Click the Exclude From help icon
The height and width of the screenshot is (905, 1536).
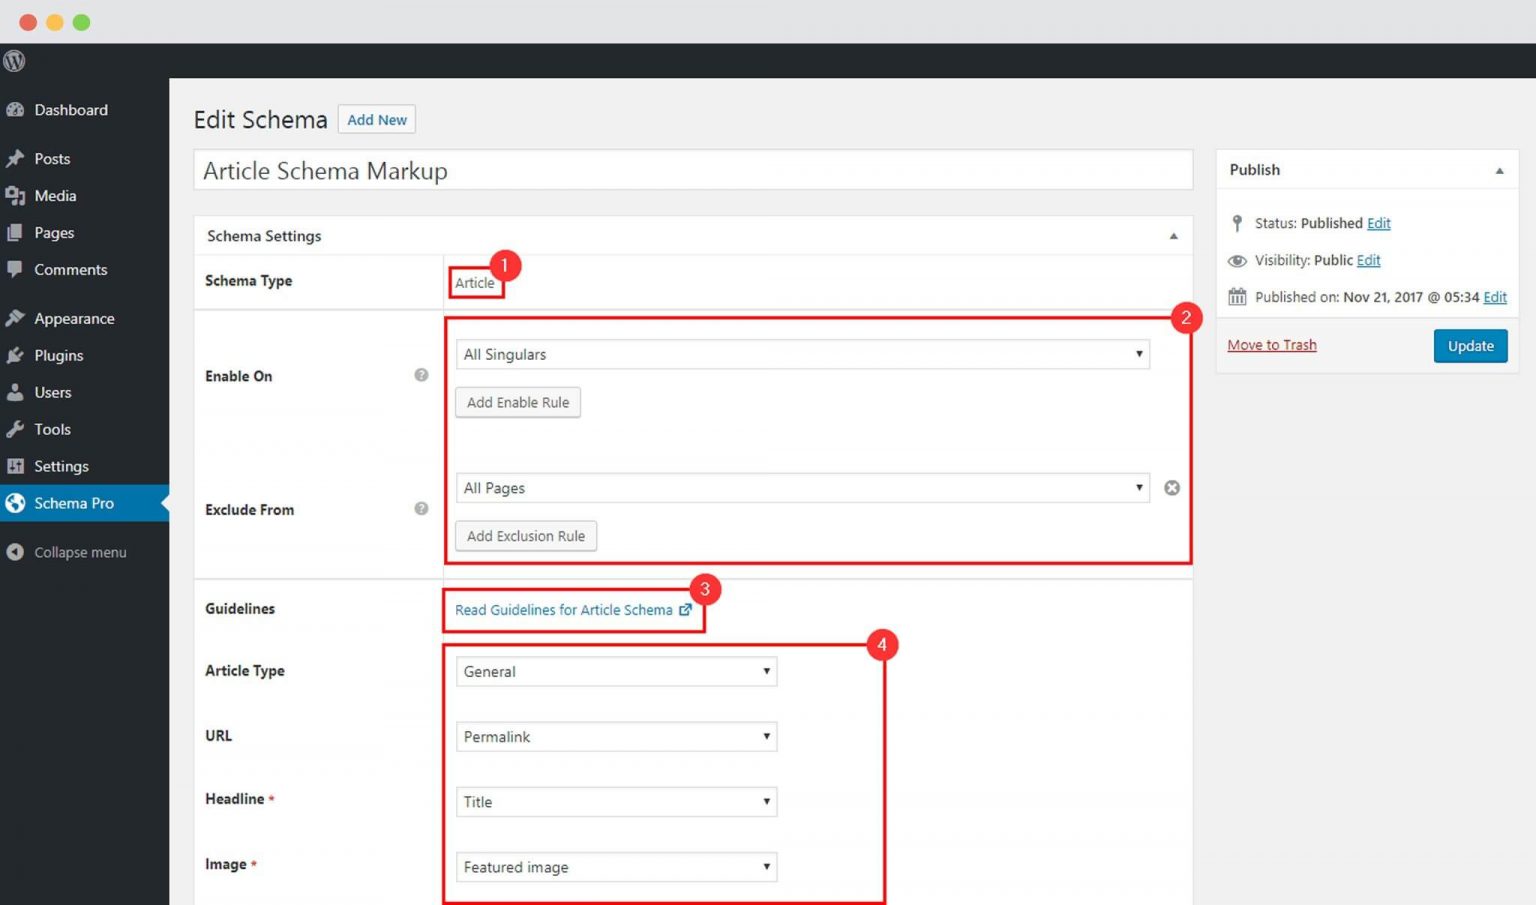[x=420, y=508]
